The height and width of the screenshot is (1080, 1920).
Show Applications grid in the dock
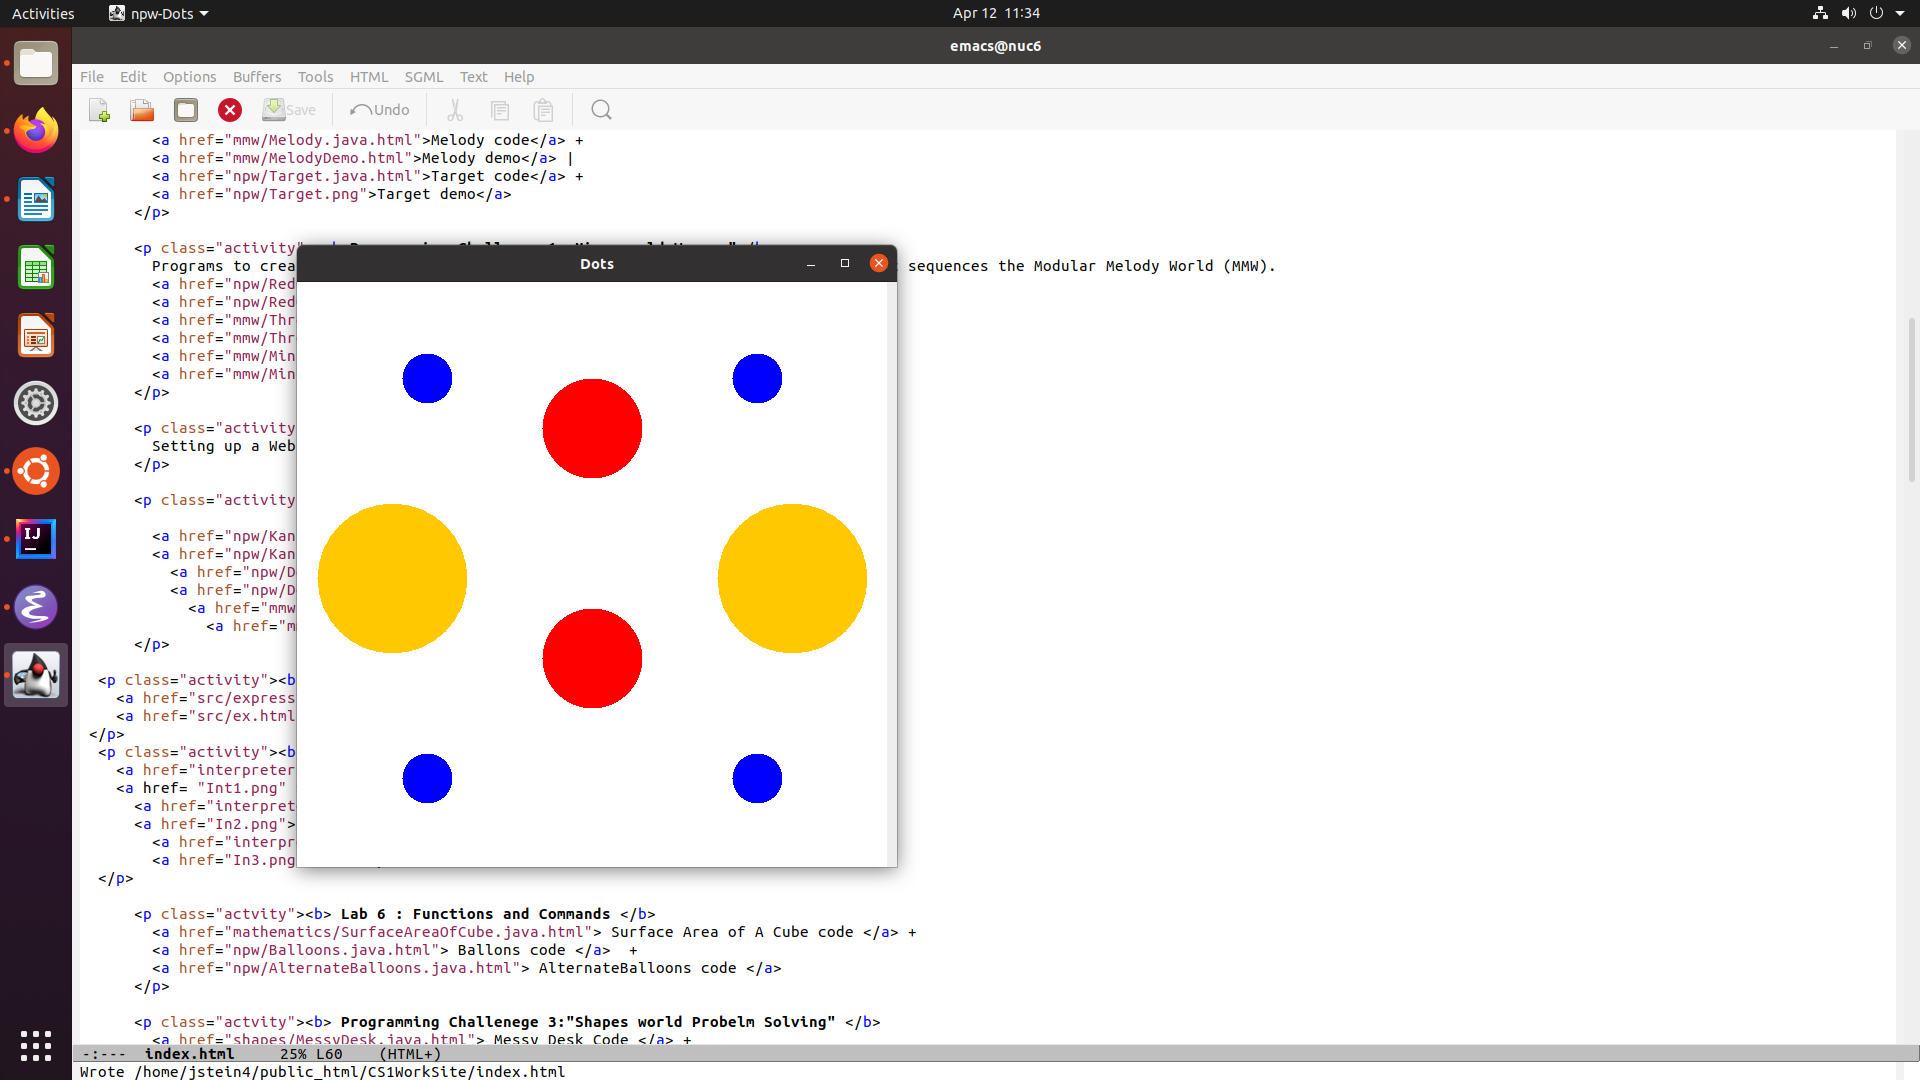36,1045
